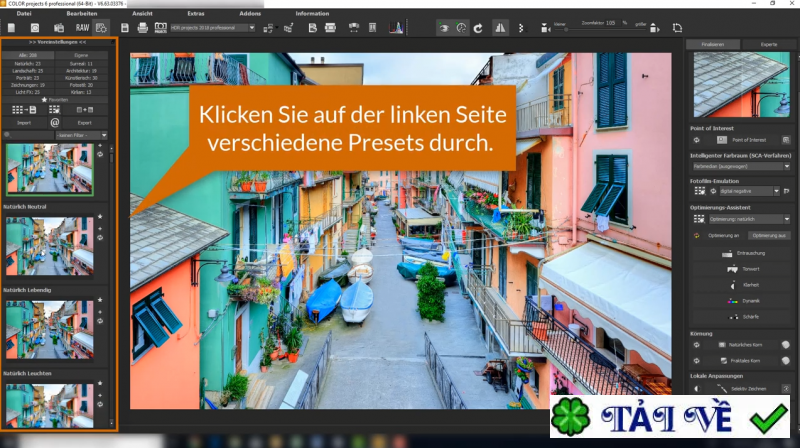The width and height of the screenshot is (800, 448).
Task: Click the refresh/recalculate arrow icon
Action: click(478, 27)
